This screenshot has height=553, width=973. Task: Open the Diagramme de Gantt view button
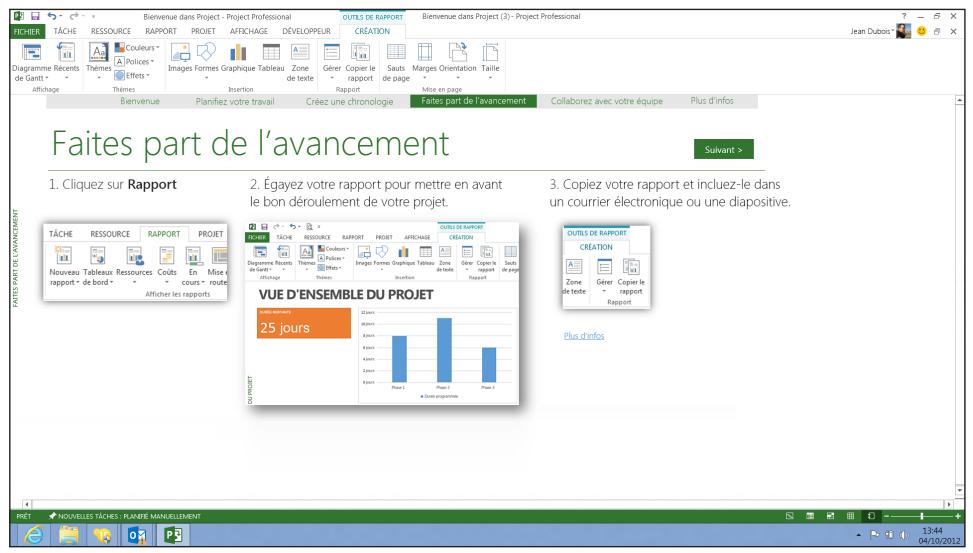click(x=31, y=62)
